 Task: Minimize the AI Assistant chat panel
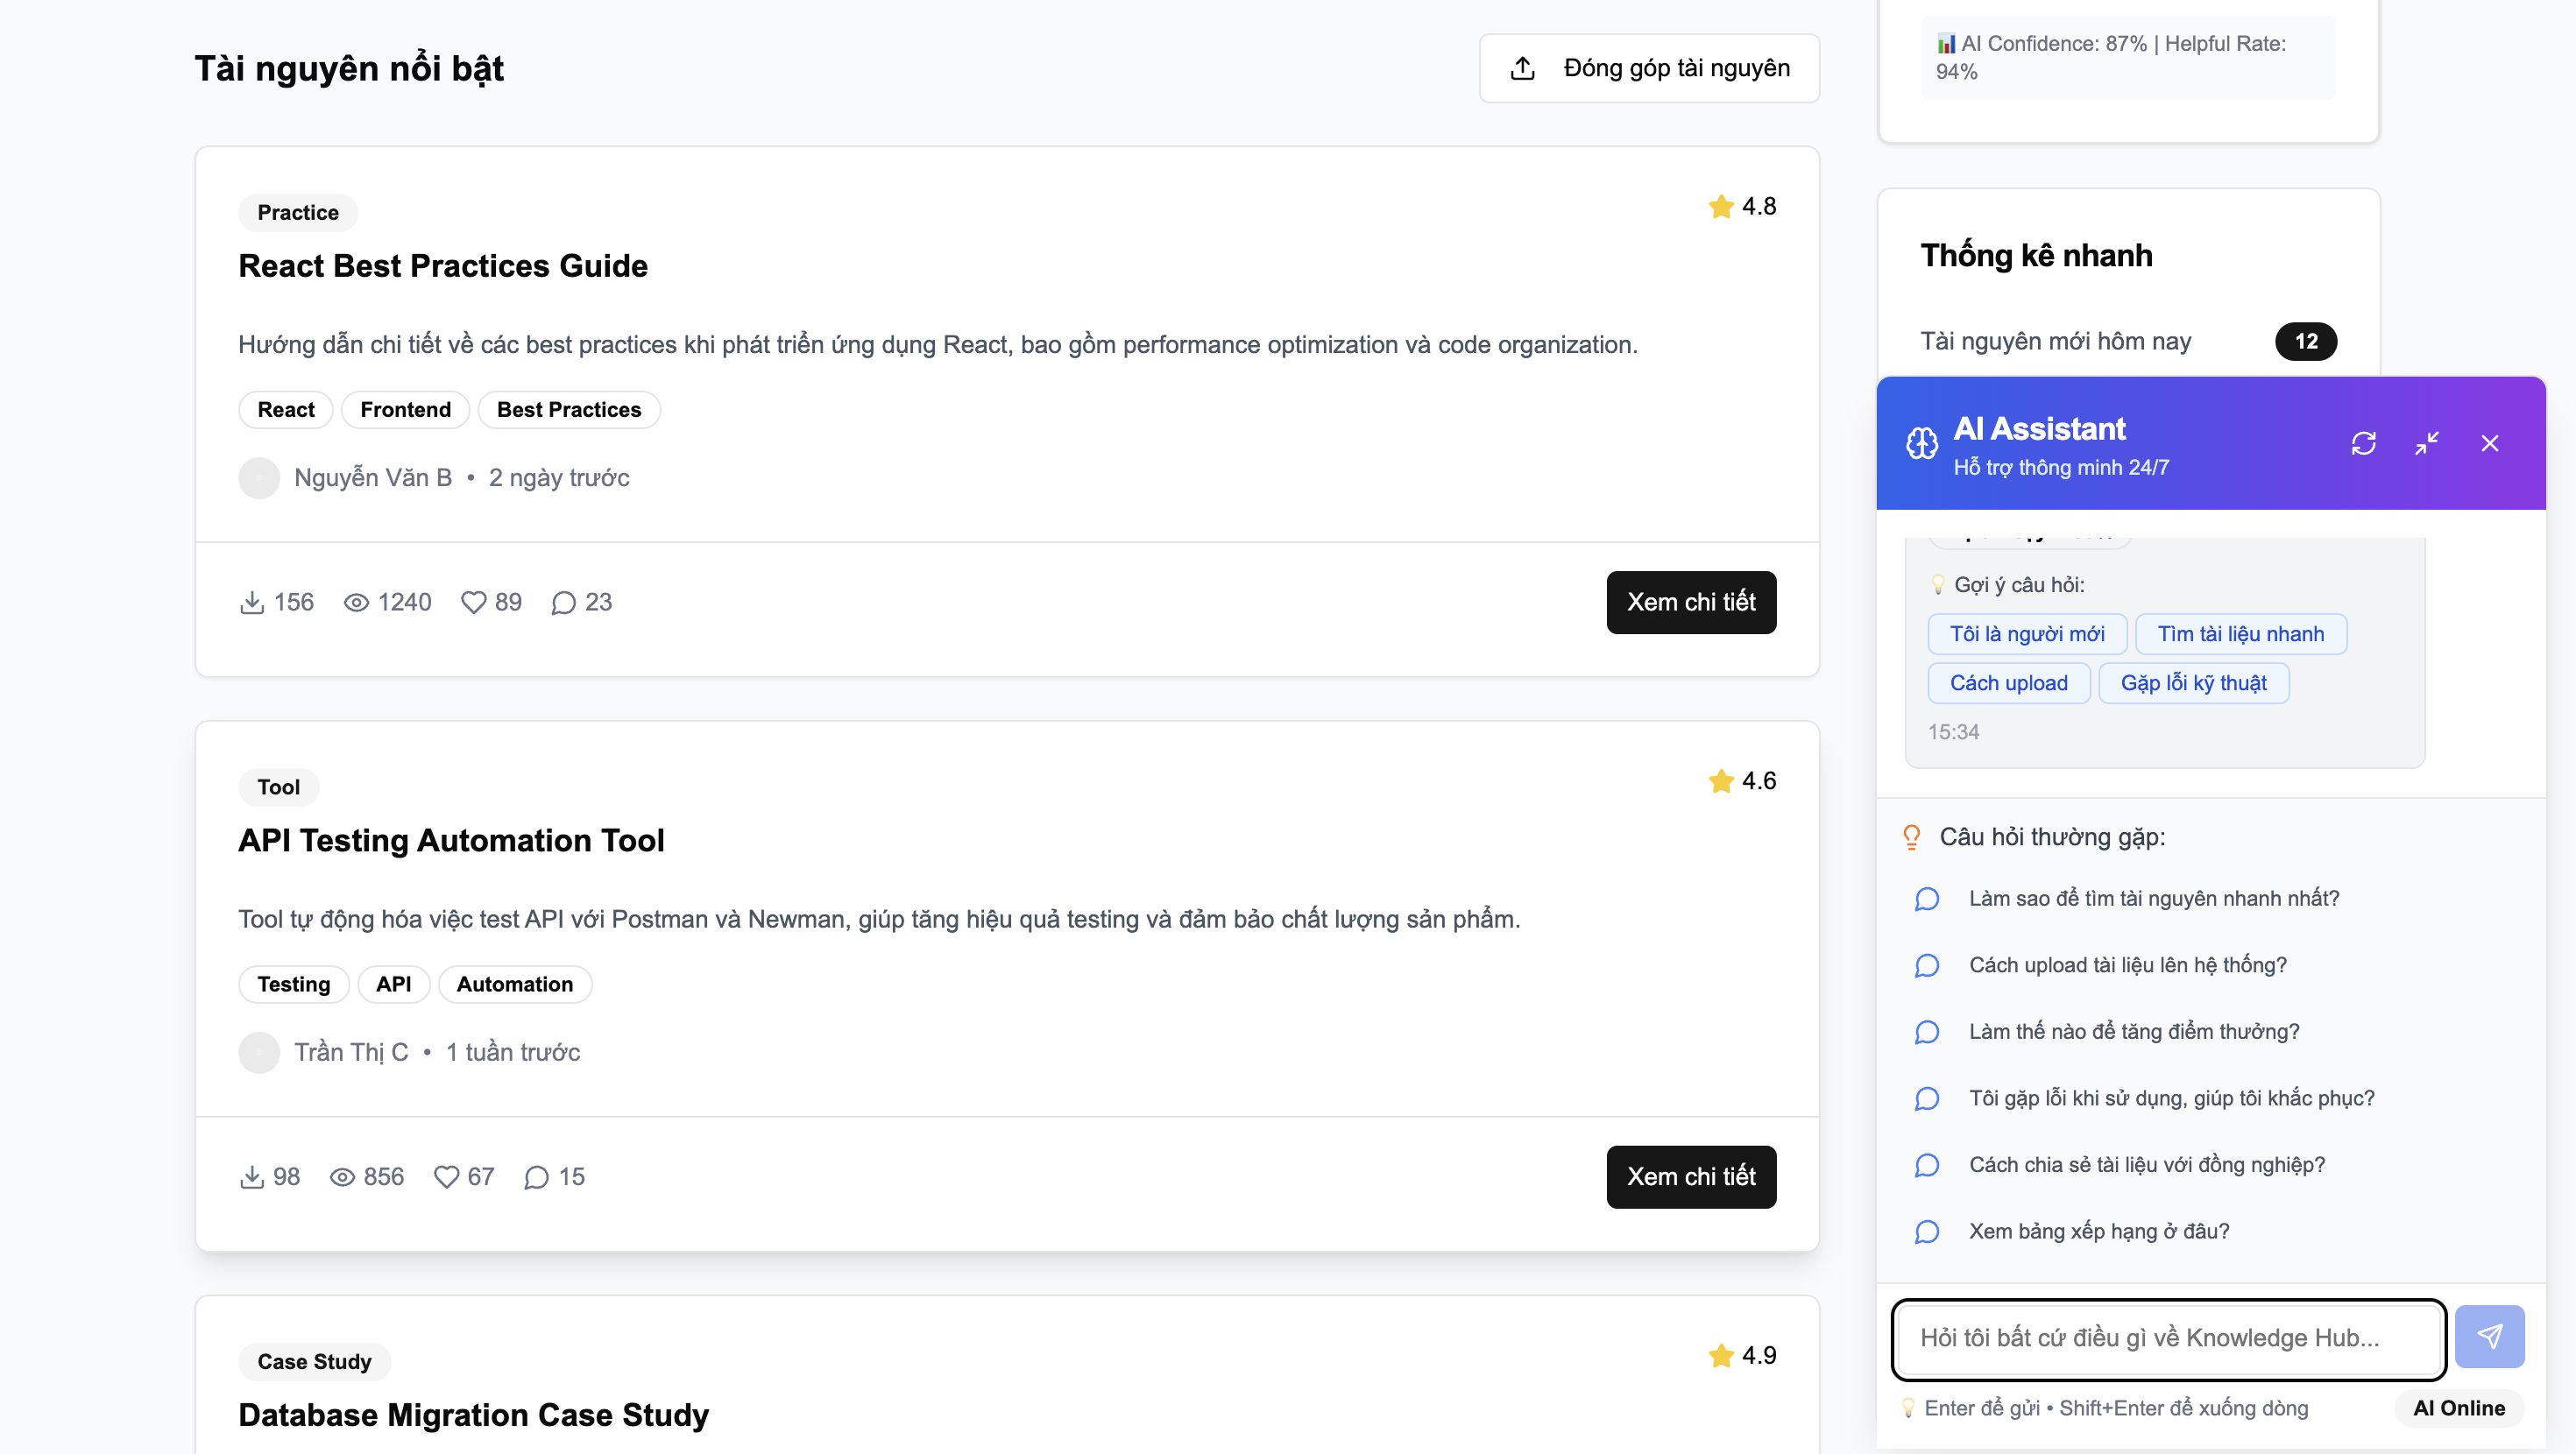(2427, 443)
